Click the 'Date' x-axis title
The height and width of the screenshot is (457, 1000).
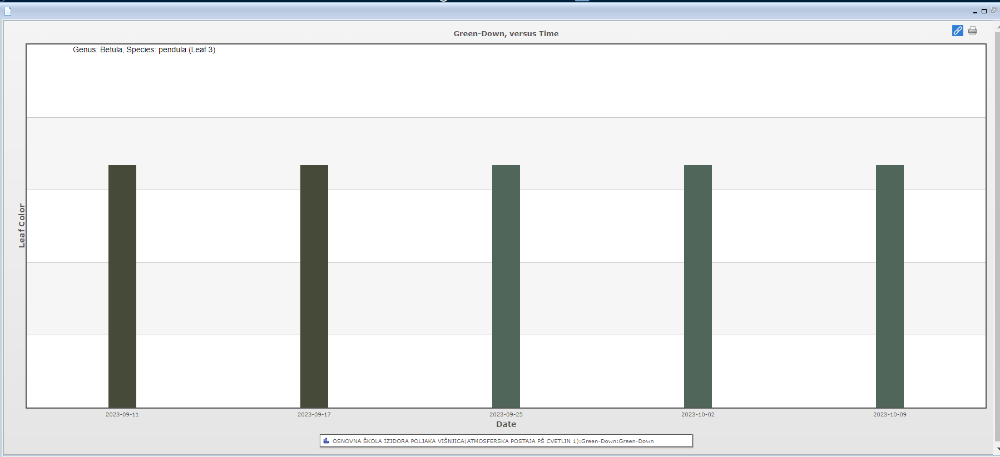[x=506, y=424]
